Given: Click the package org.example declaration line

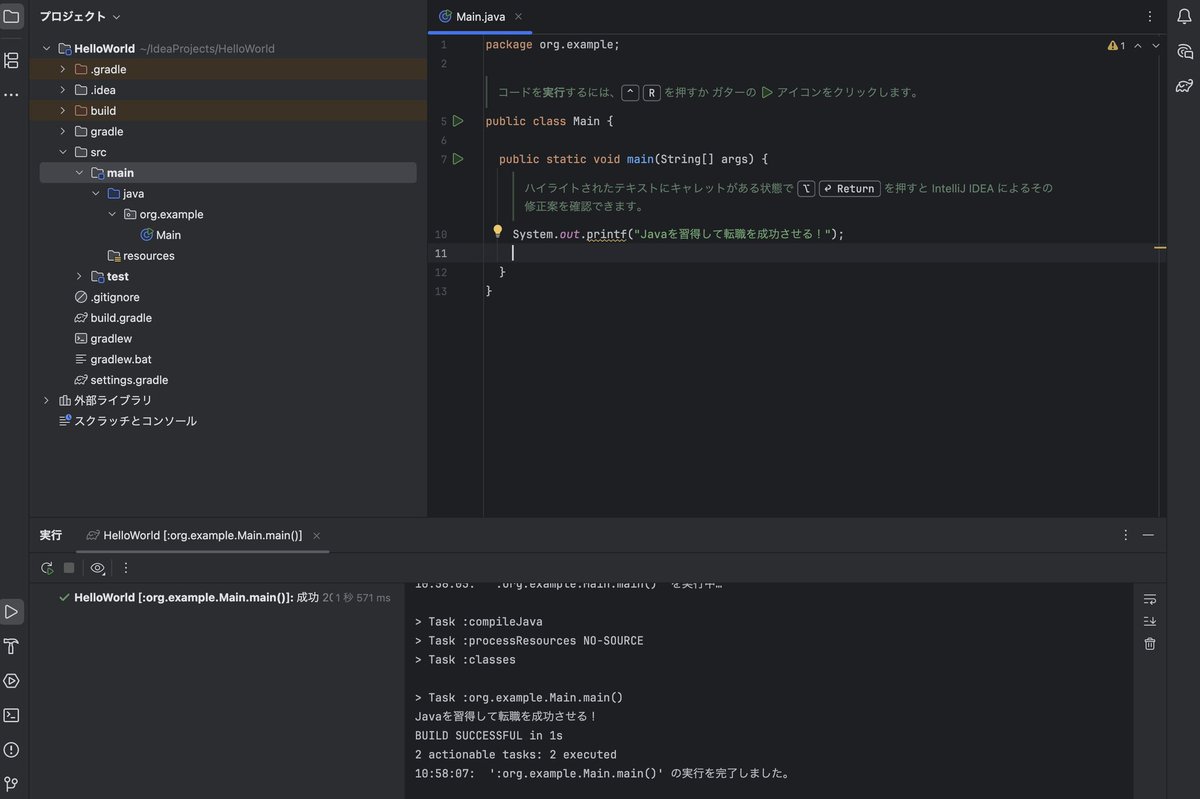Looking at the screenshot, I should (x=552, y=45).
